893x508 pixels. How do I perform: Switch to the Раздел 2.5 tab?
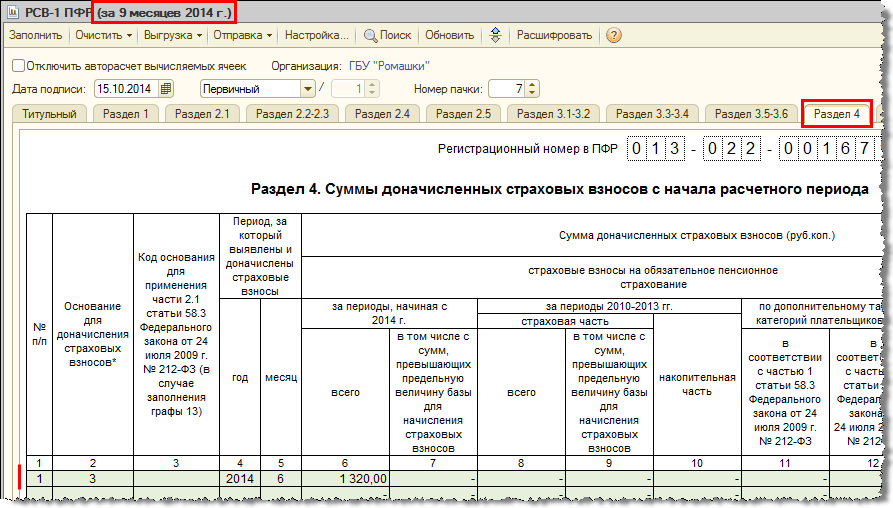pos(463,114)
